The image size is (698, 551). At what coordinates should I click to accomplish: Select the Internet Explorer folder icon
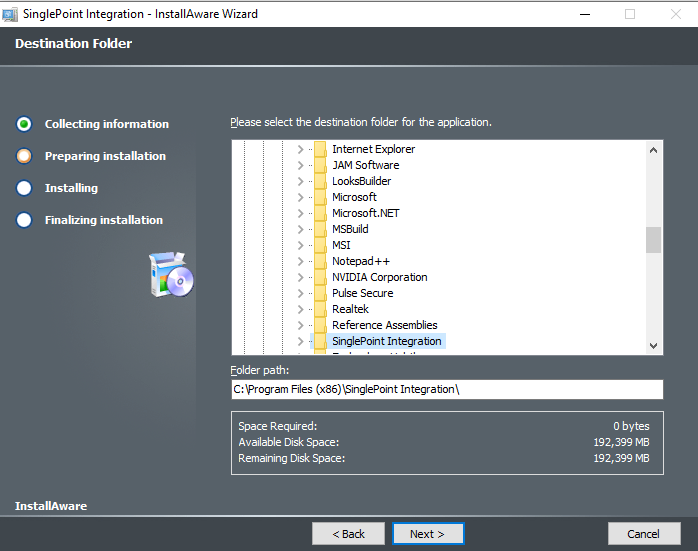point(320,149)
